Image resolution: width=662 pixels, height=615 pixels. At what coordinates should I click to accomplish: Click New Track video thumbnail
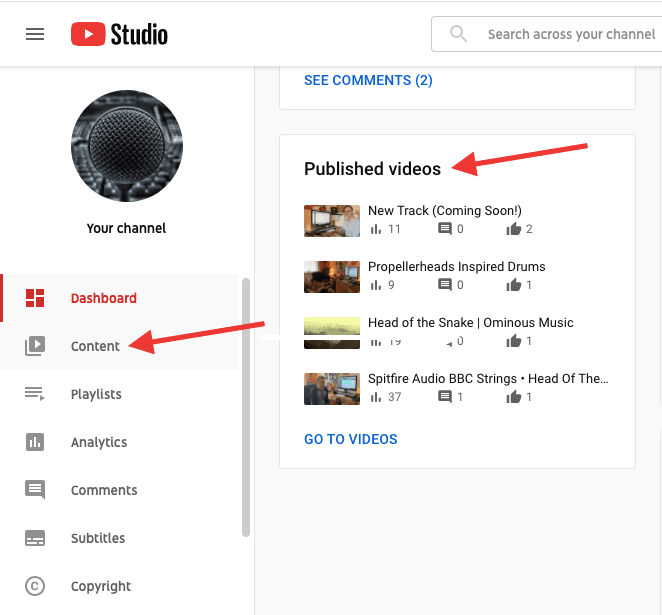(332, 221)
